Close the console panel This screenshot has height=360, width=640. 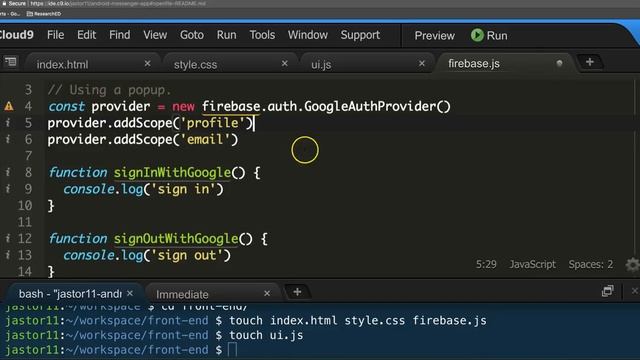[634, 291]
